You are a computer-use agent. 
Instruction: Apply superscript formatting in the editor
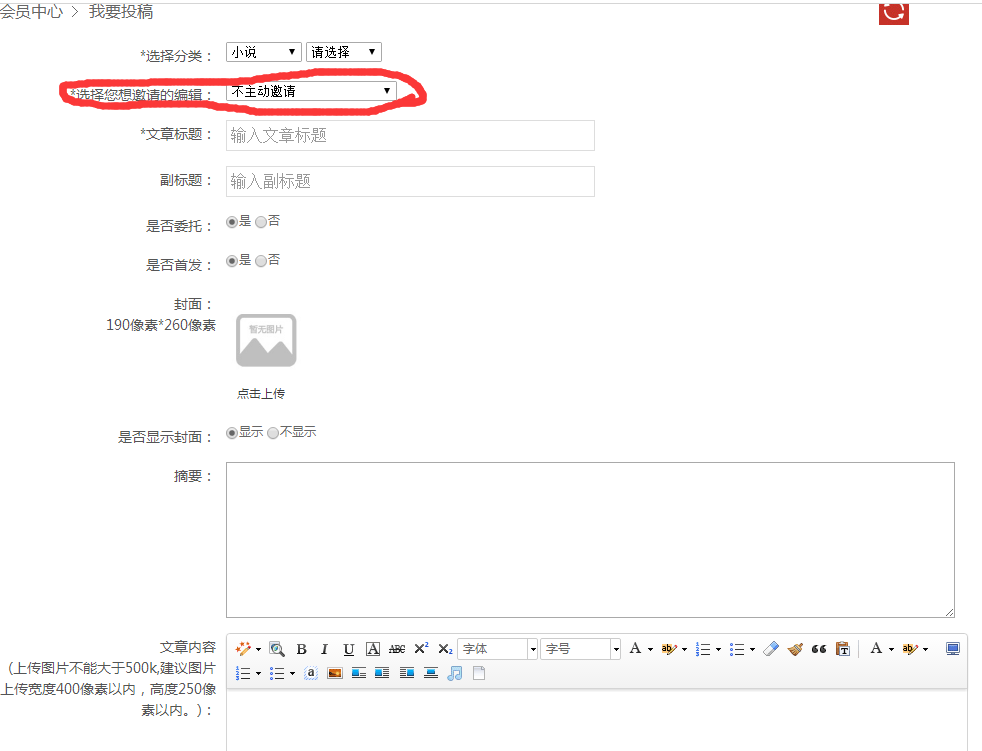(420, 648)
